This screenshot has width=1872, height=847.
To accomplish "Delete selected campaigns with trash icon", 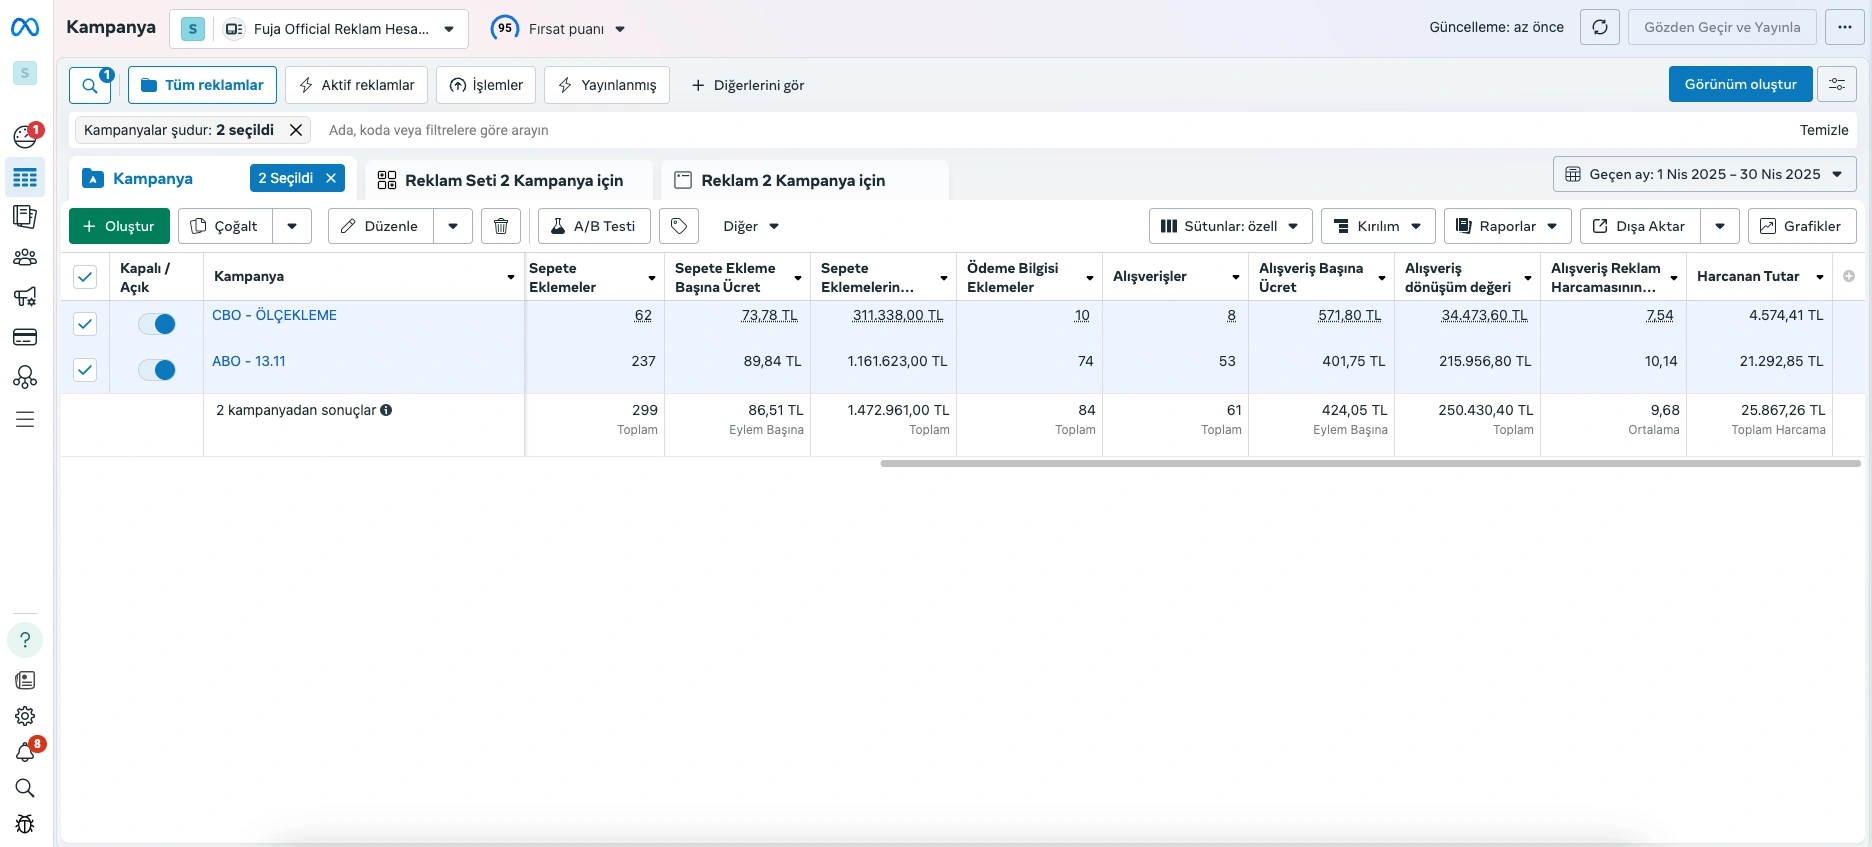I will tap(501, 226).
